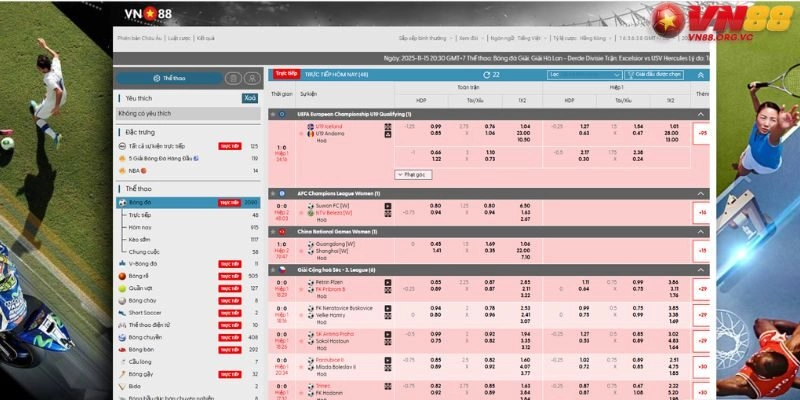Favorite the Giải Cộng hoà Séc 3. League star
This screenshot has width=800, height=400.
(273, 270)
